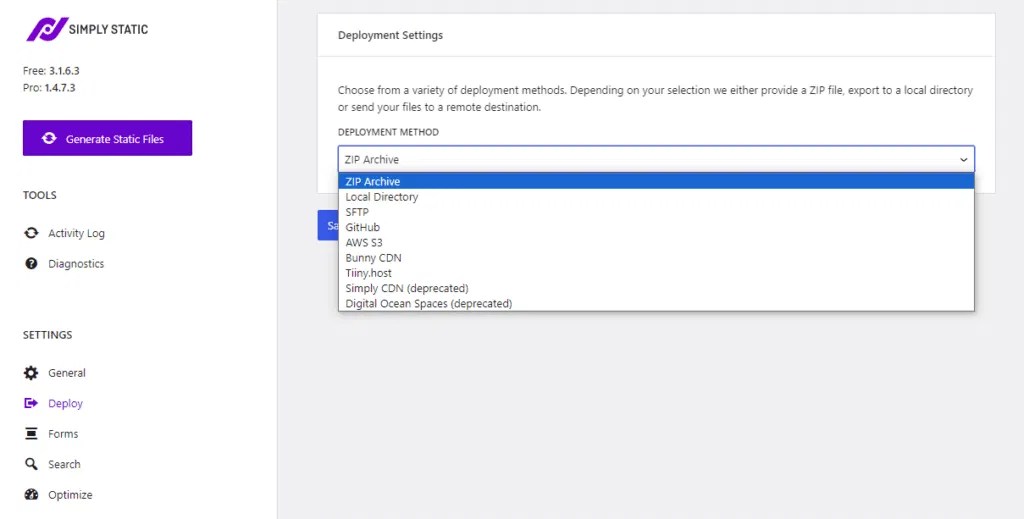Screen dimensions: 1024x519
Task: Open Activity Log page
Action: click(76, 233)
